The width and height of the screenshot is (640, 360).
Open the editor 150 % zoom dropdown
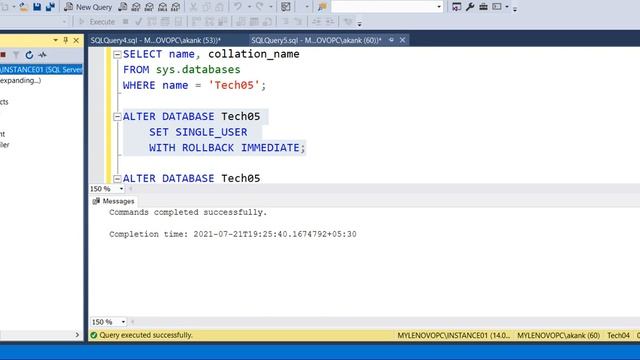tap(121, 189)
